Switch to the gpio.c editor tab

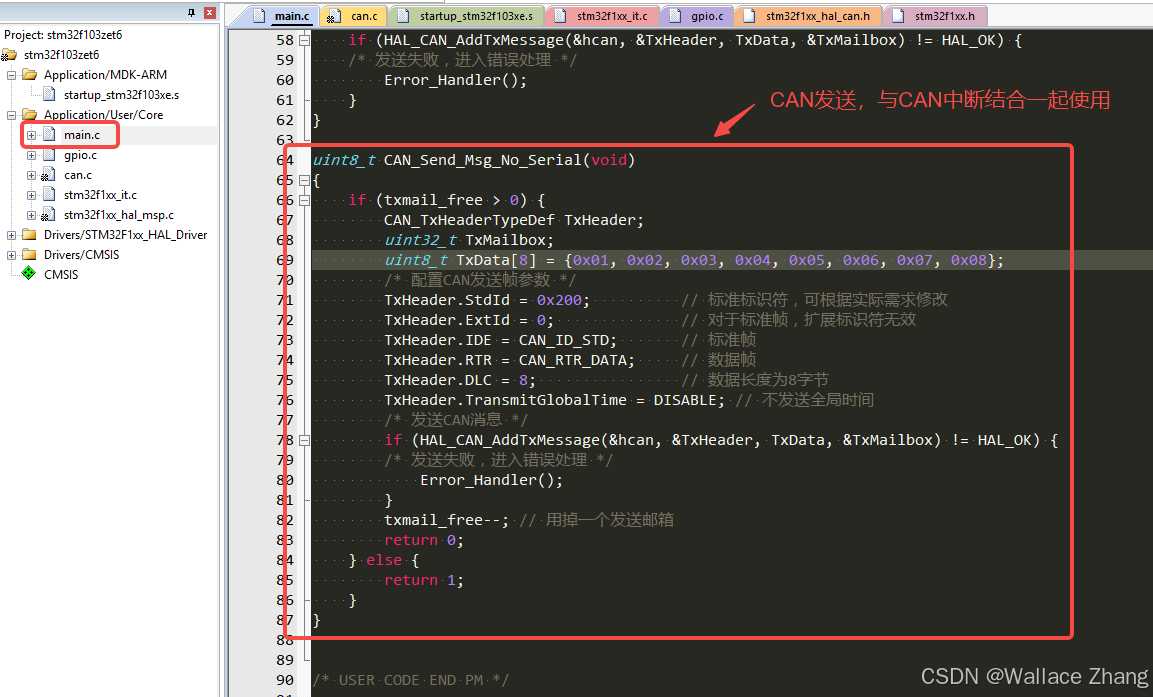(698, 15)
